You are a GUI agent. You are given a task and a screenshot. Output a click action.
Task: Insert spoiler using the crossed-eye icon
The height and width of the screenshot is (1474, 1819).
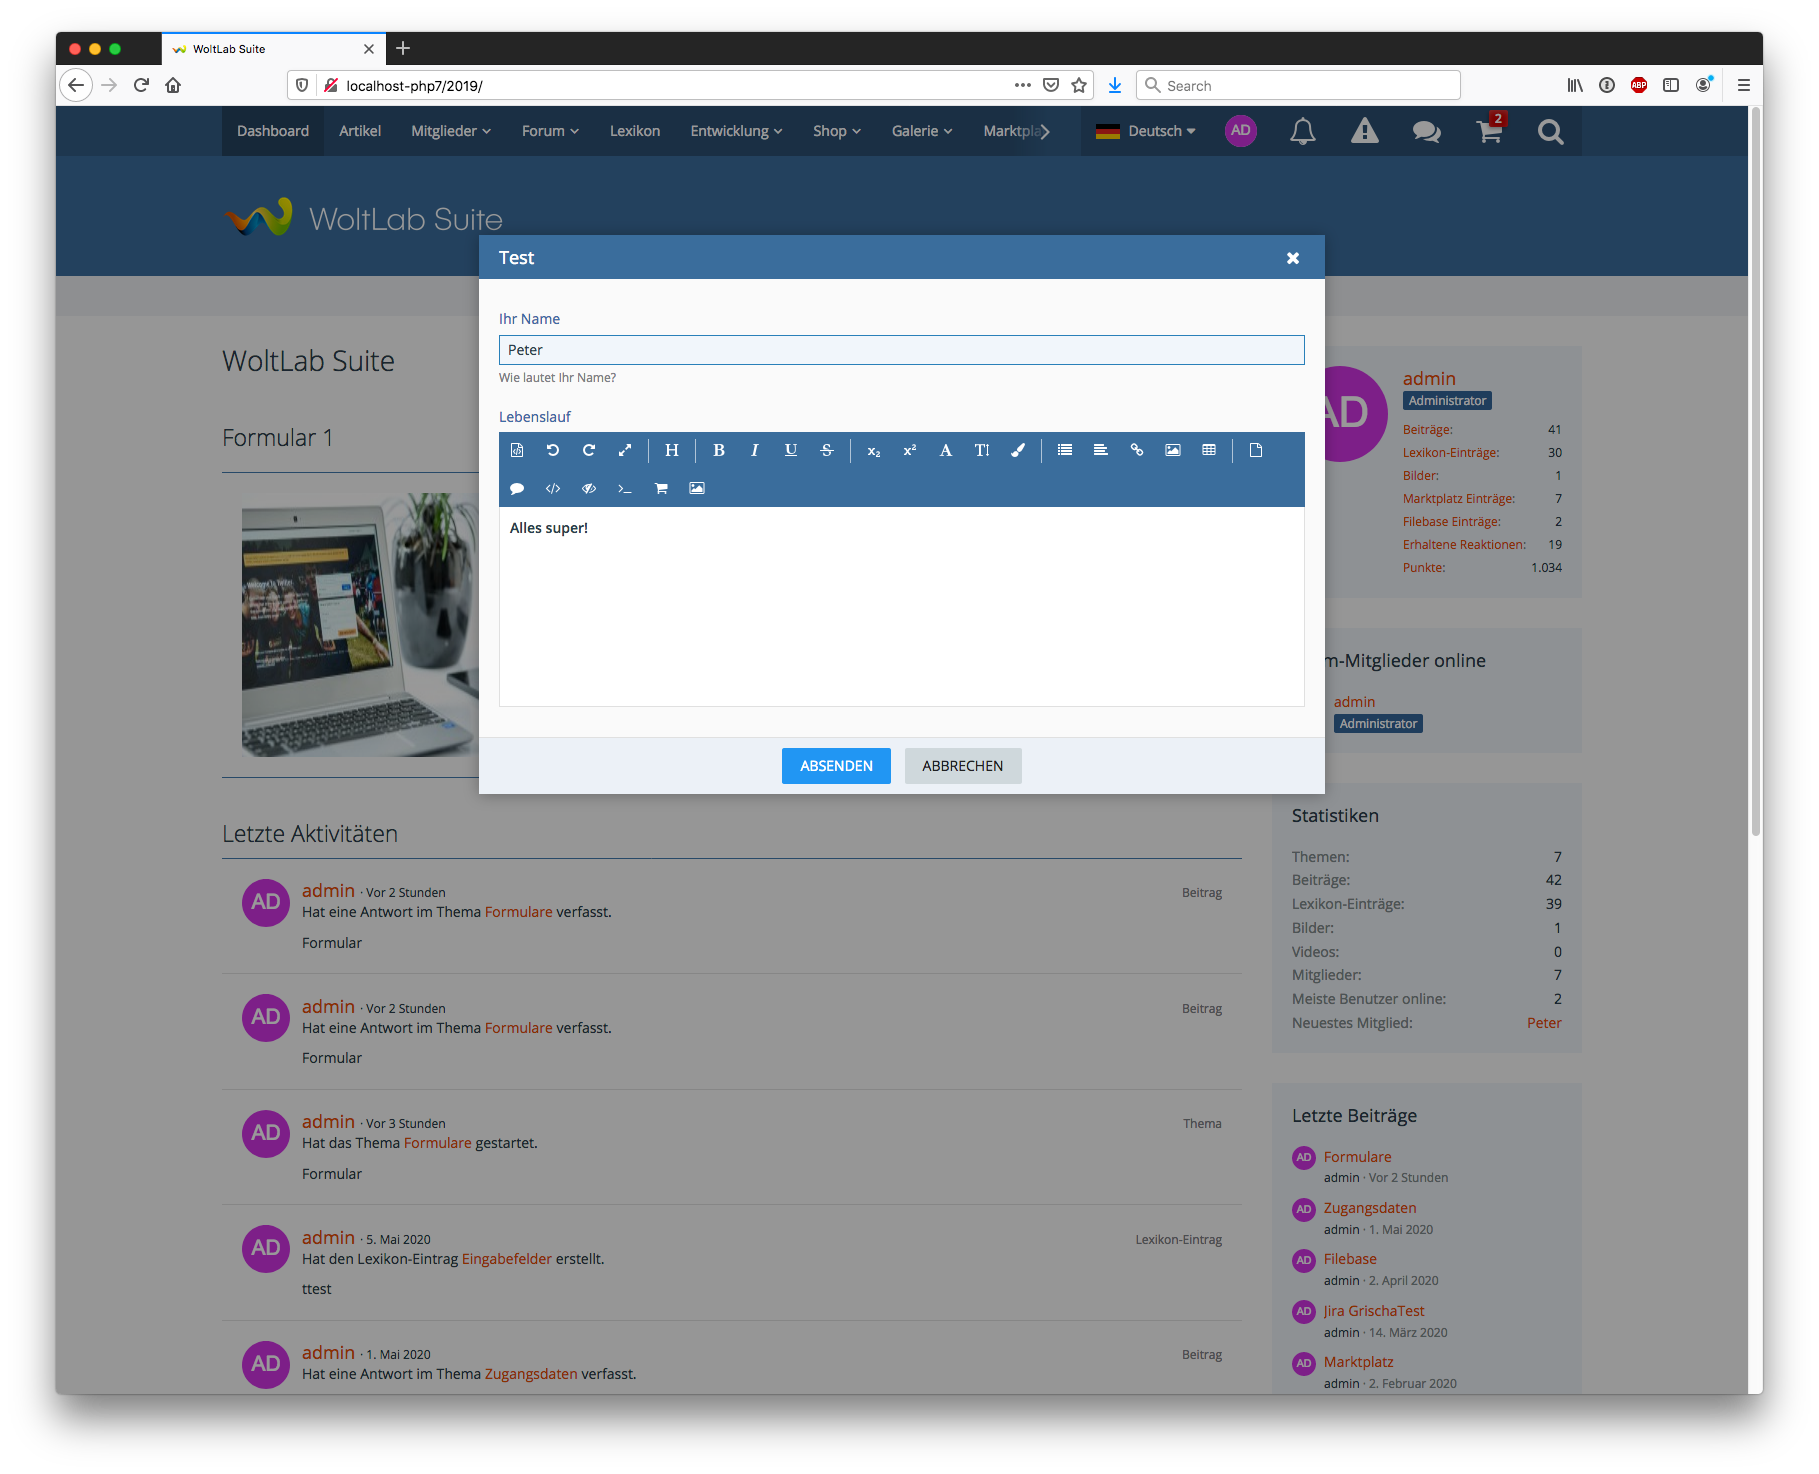click(589, 488)
